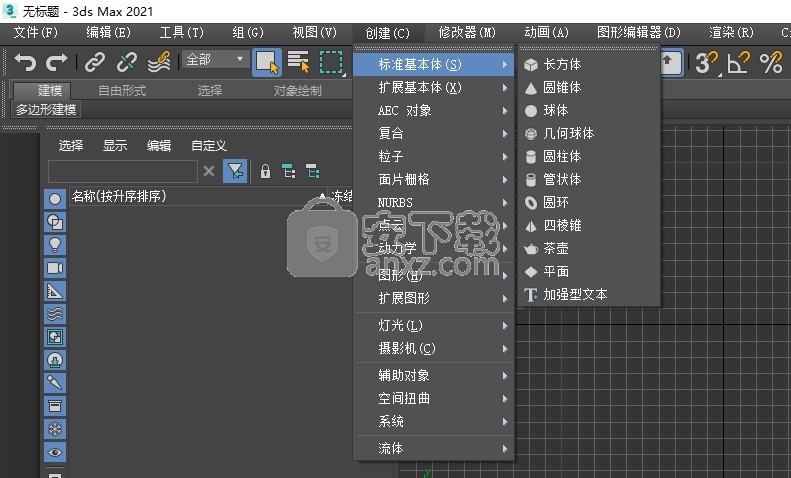Screen dimensions: 791x478
Task: Toggle hidden objects eye filter icon
Action: coord(55,452)
